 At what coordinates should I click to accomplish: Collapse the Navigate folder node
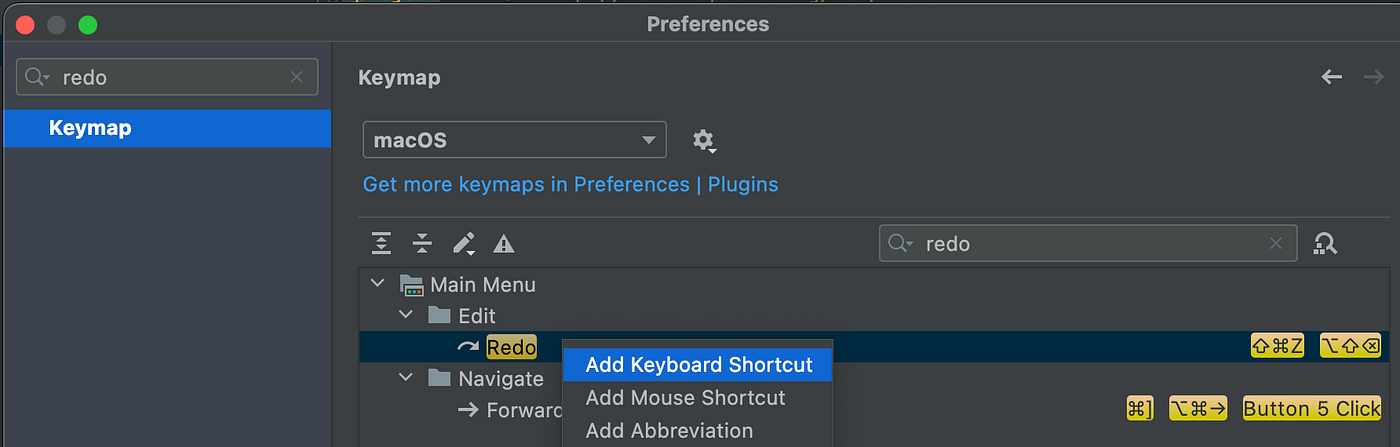tap(406, 378)
